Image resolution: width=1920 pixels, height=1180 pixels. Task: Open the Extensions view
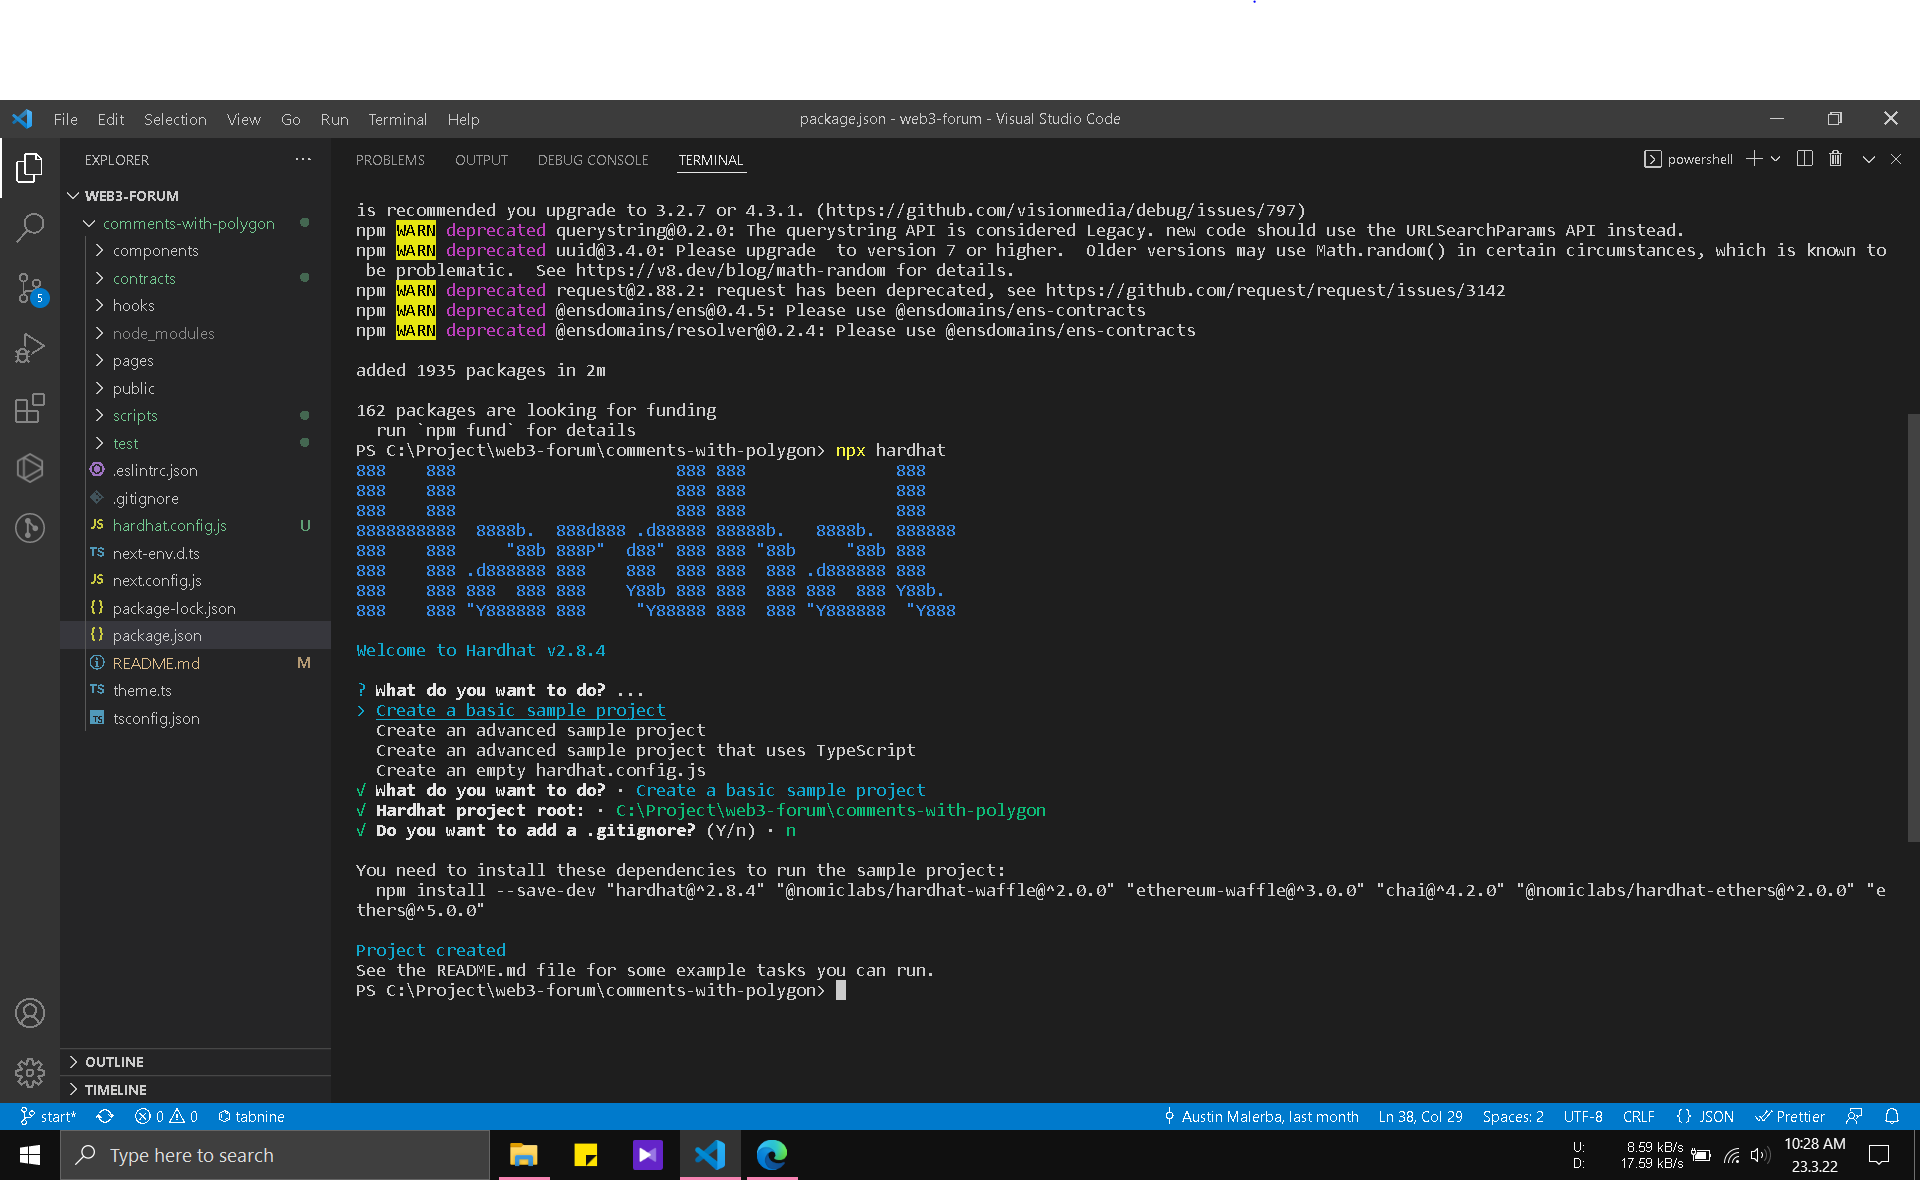point(29,408)
